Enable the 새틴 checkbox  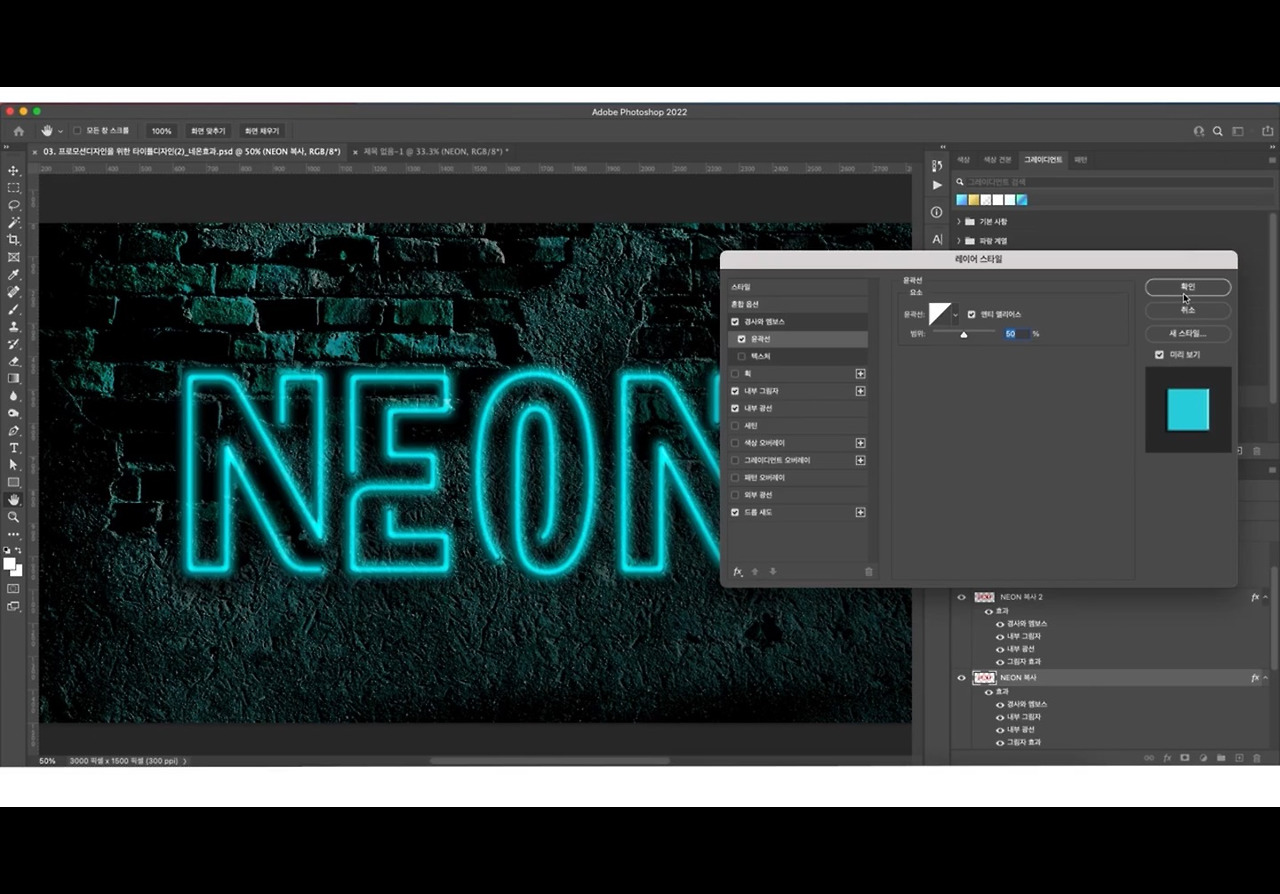tap(735, 426)
